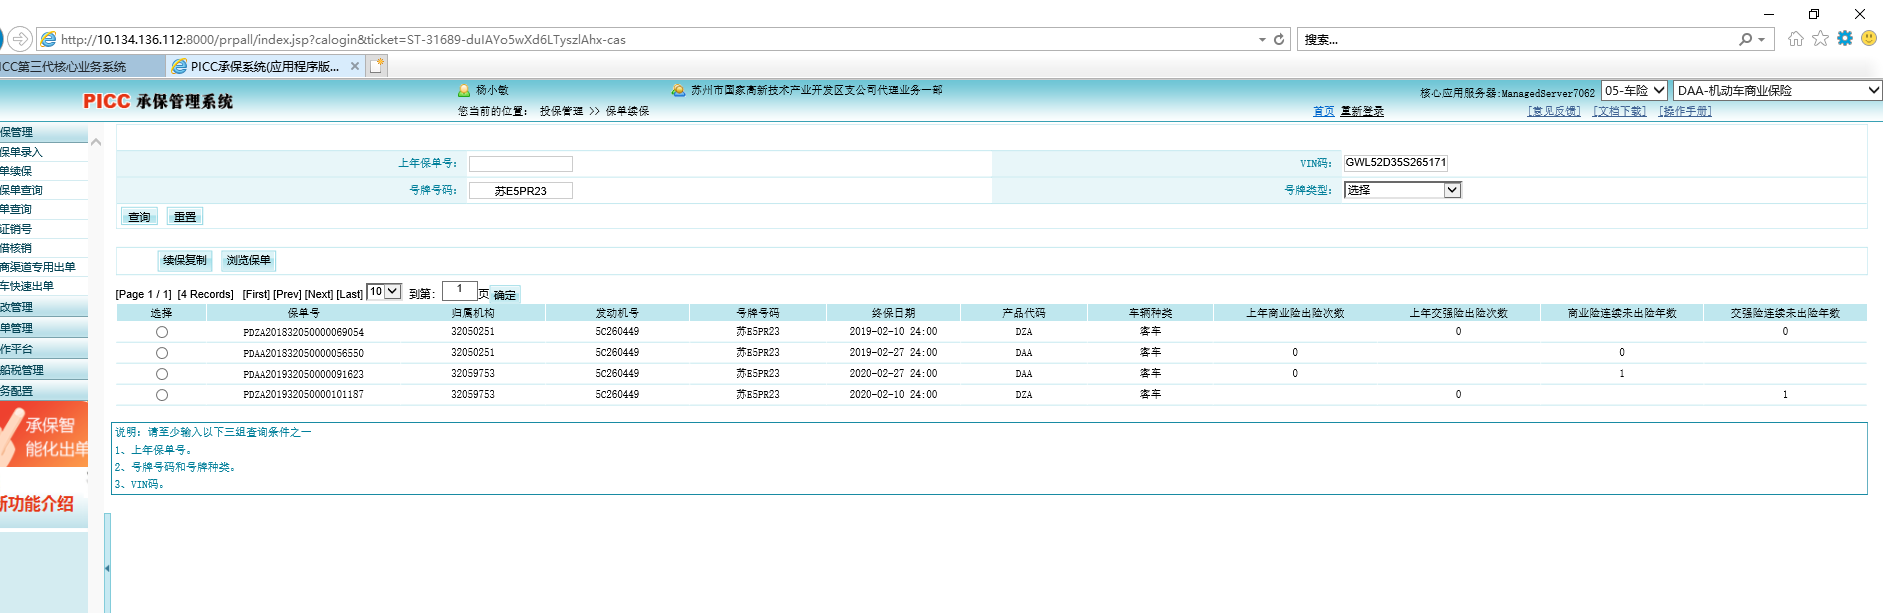
Task: Click the 承保智能化出单 banner image
Action: [x=44, y=434]
